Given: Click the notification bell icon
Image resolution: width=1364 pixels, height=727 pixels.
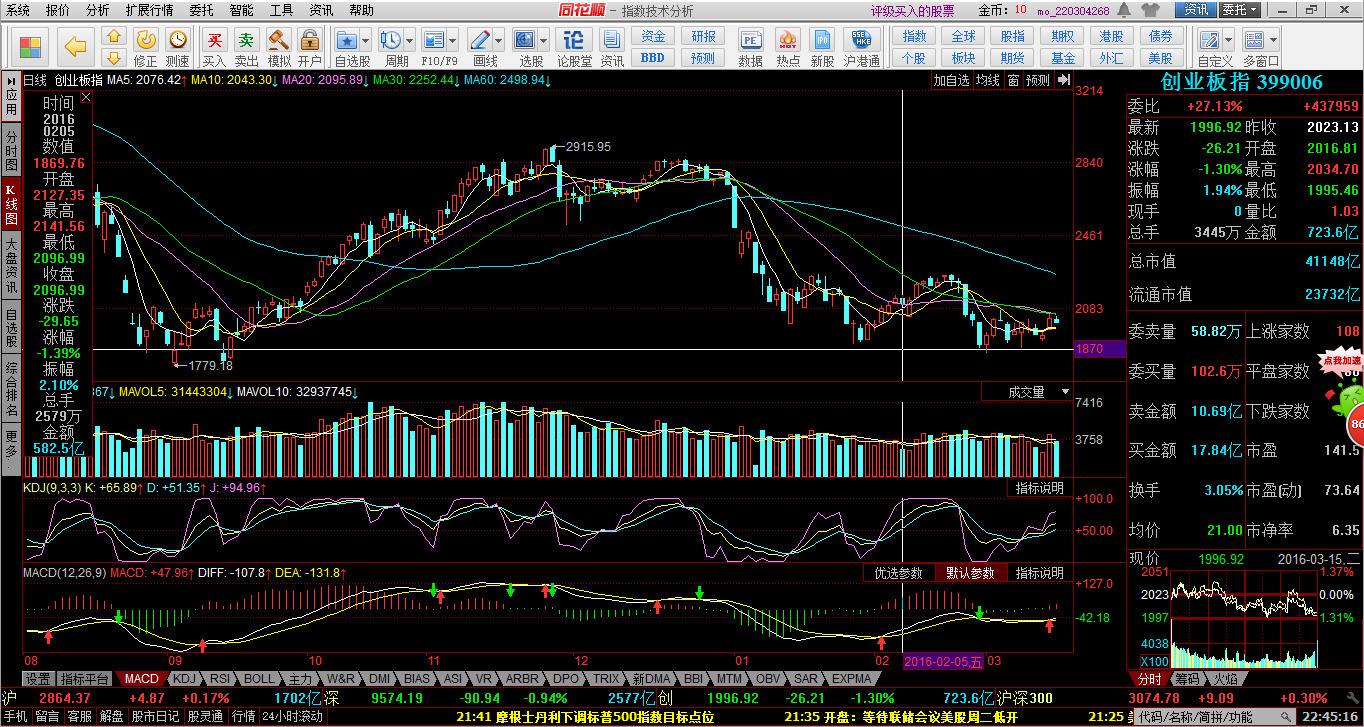Looking at the screenshot, I should coord(1125,10).
